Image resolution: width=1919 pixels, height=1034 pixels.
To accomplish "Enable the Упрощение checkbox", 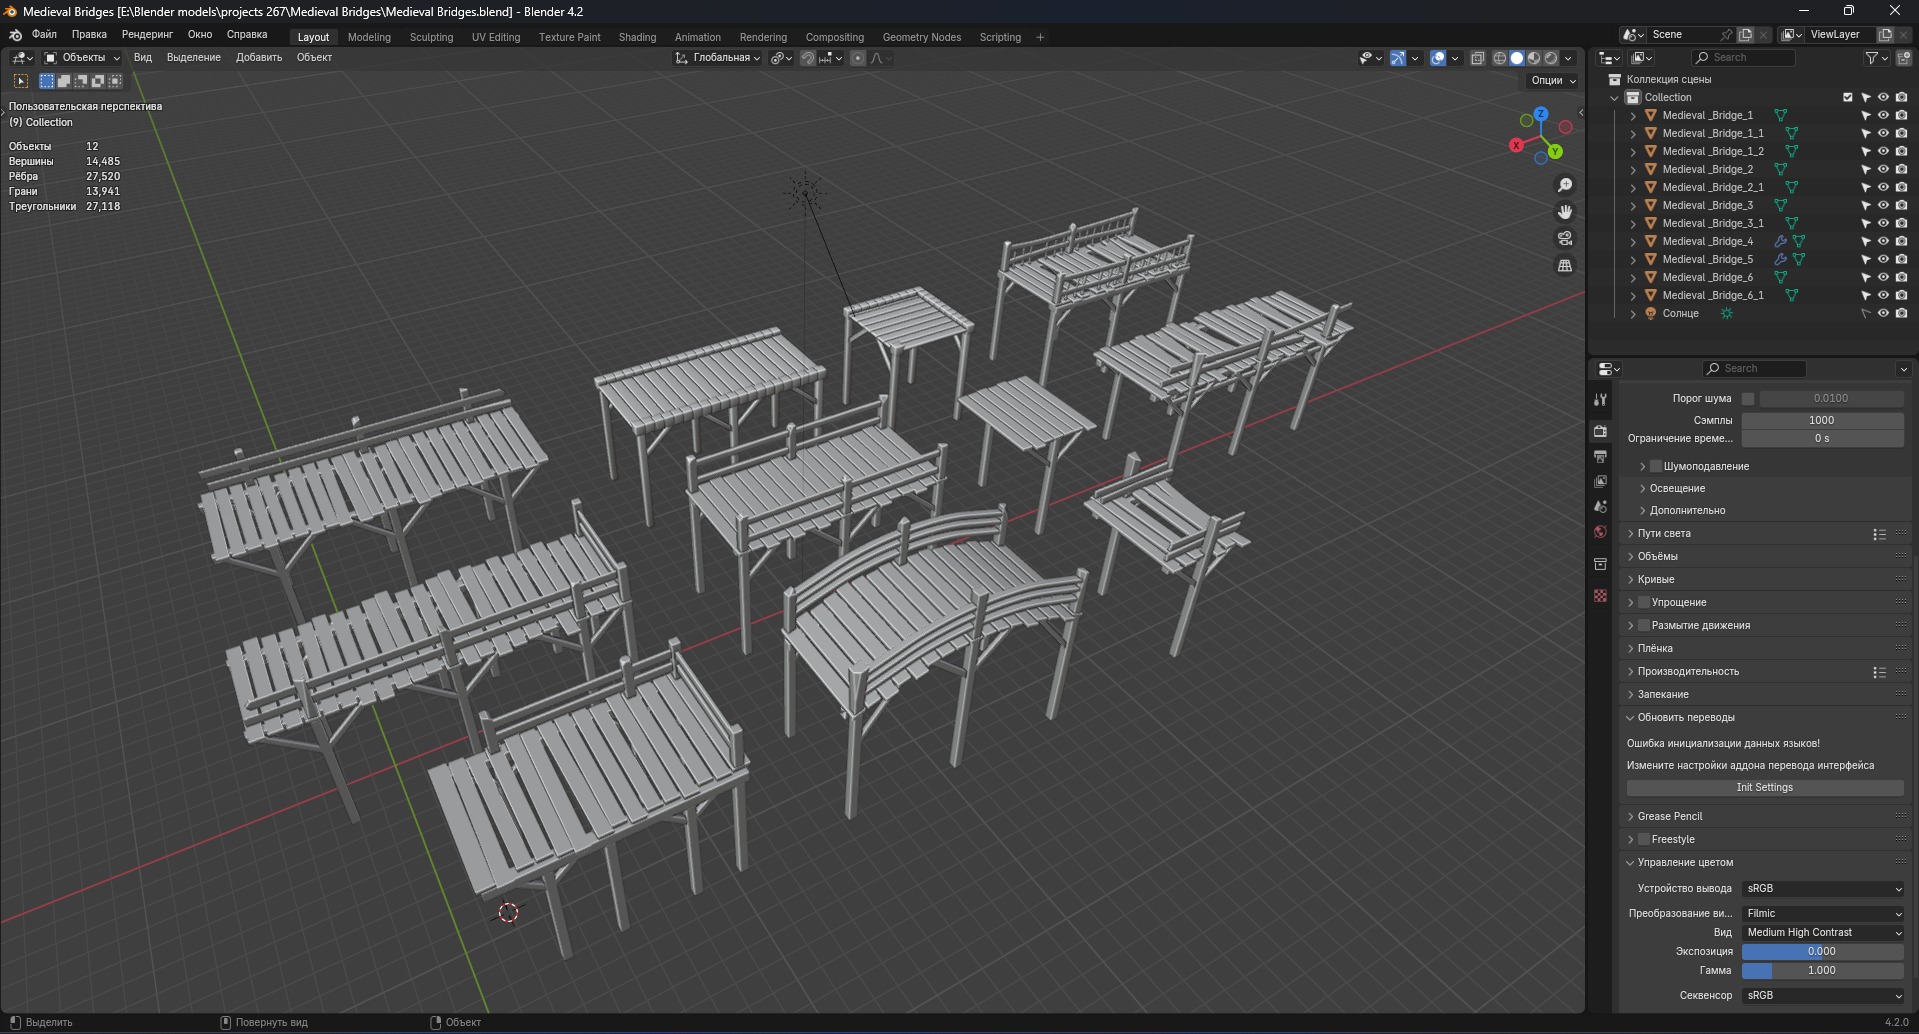I will [x=1644, y=602].
